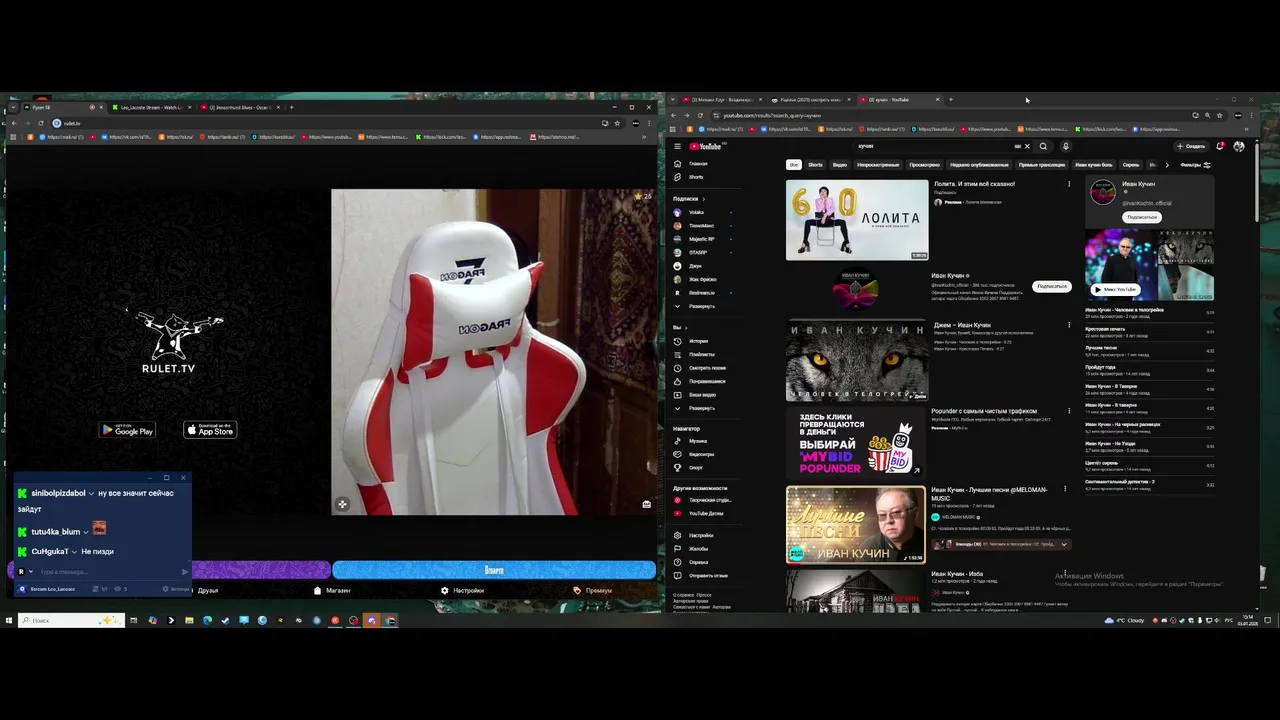This screenshot has height=720, width=1280.
Task: Open Task View on the Windows taskbar
Action: point(134,621)
